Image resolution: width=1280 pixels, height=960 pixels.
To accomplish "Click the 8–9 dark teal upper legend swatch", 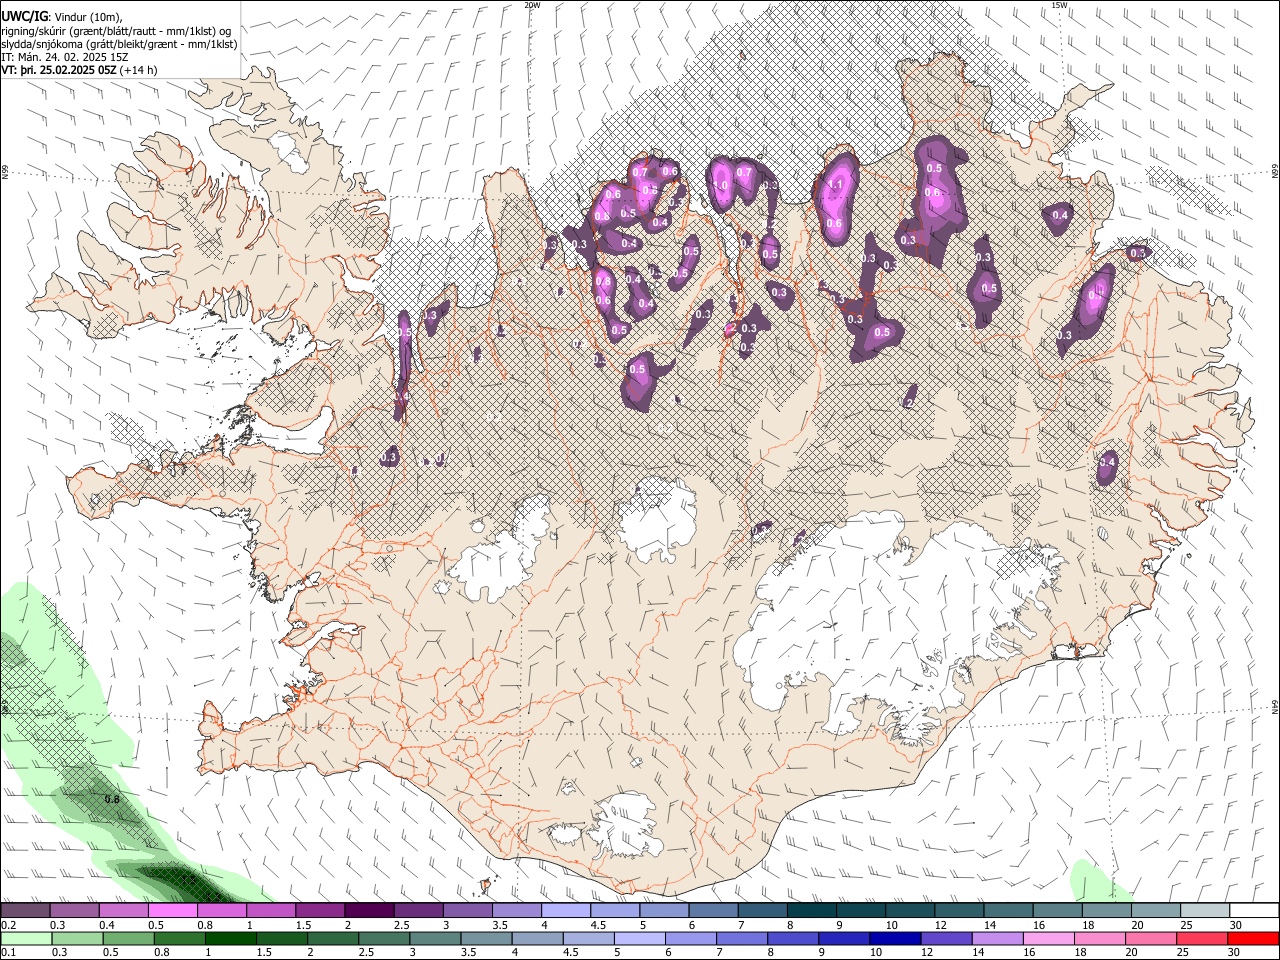I will click(x=812, y=910).
